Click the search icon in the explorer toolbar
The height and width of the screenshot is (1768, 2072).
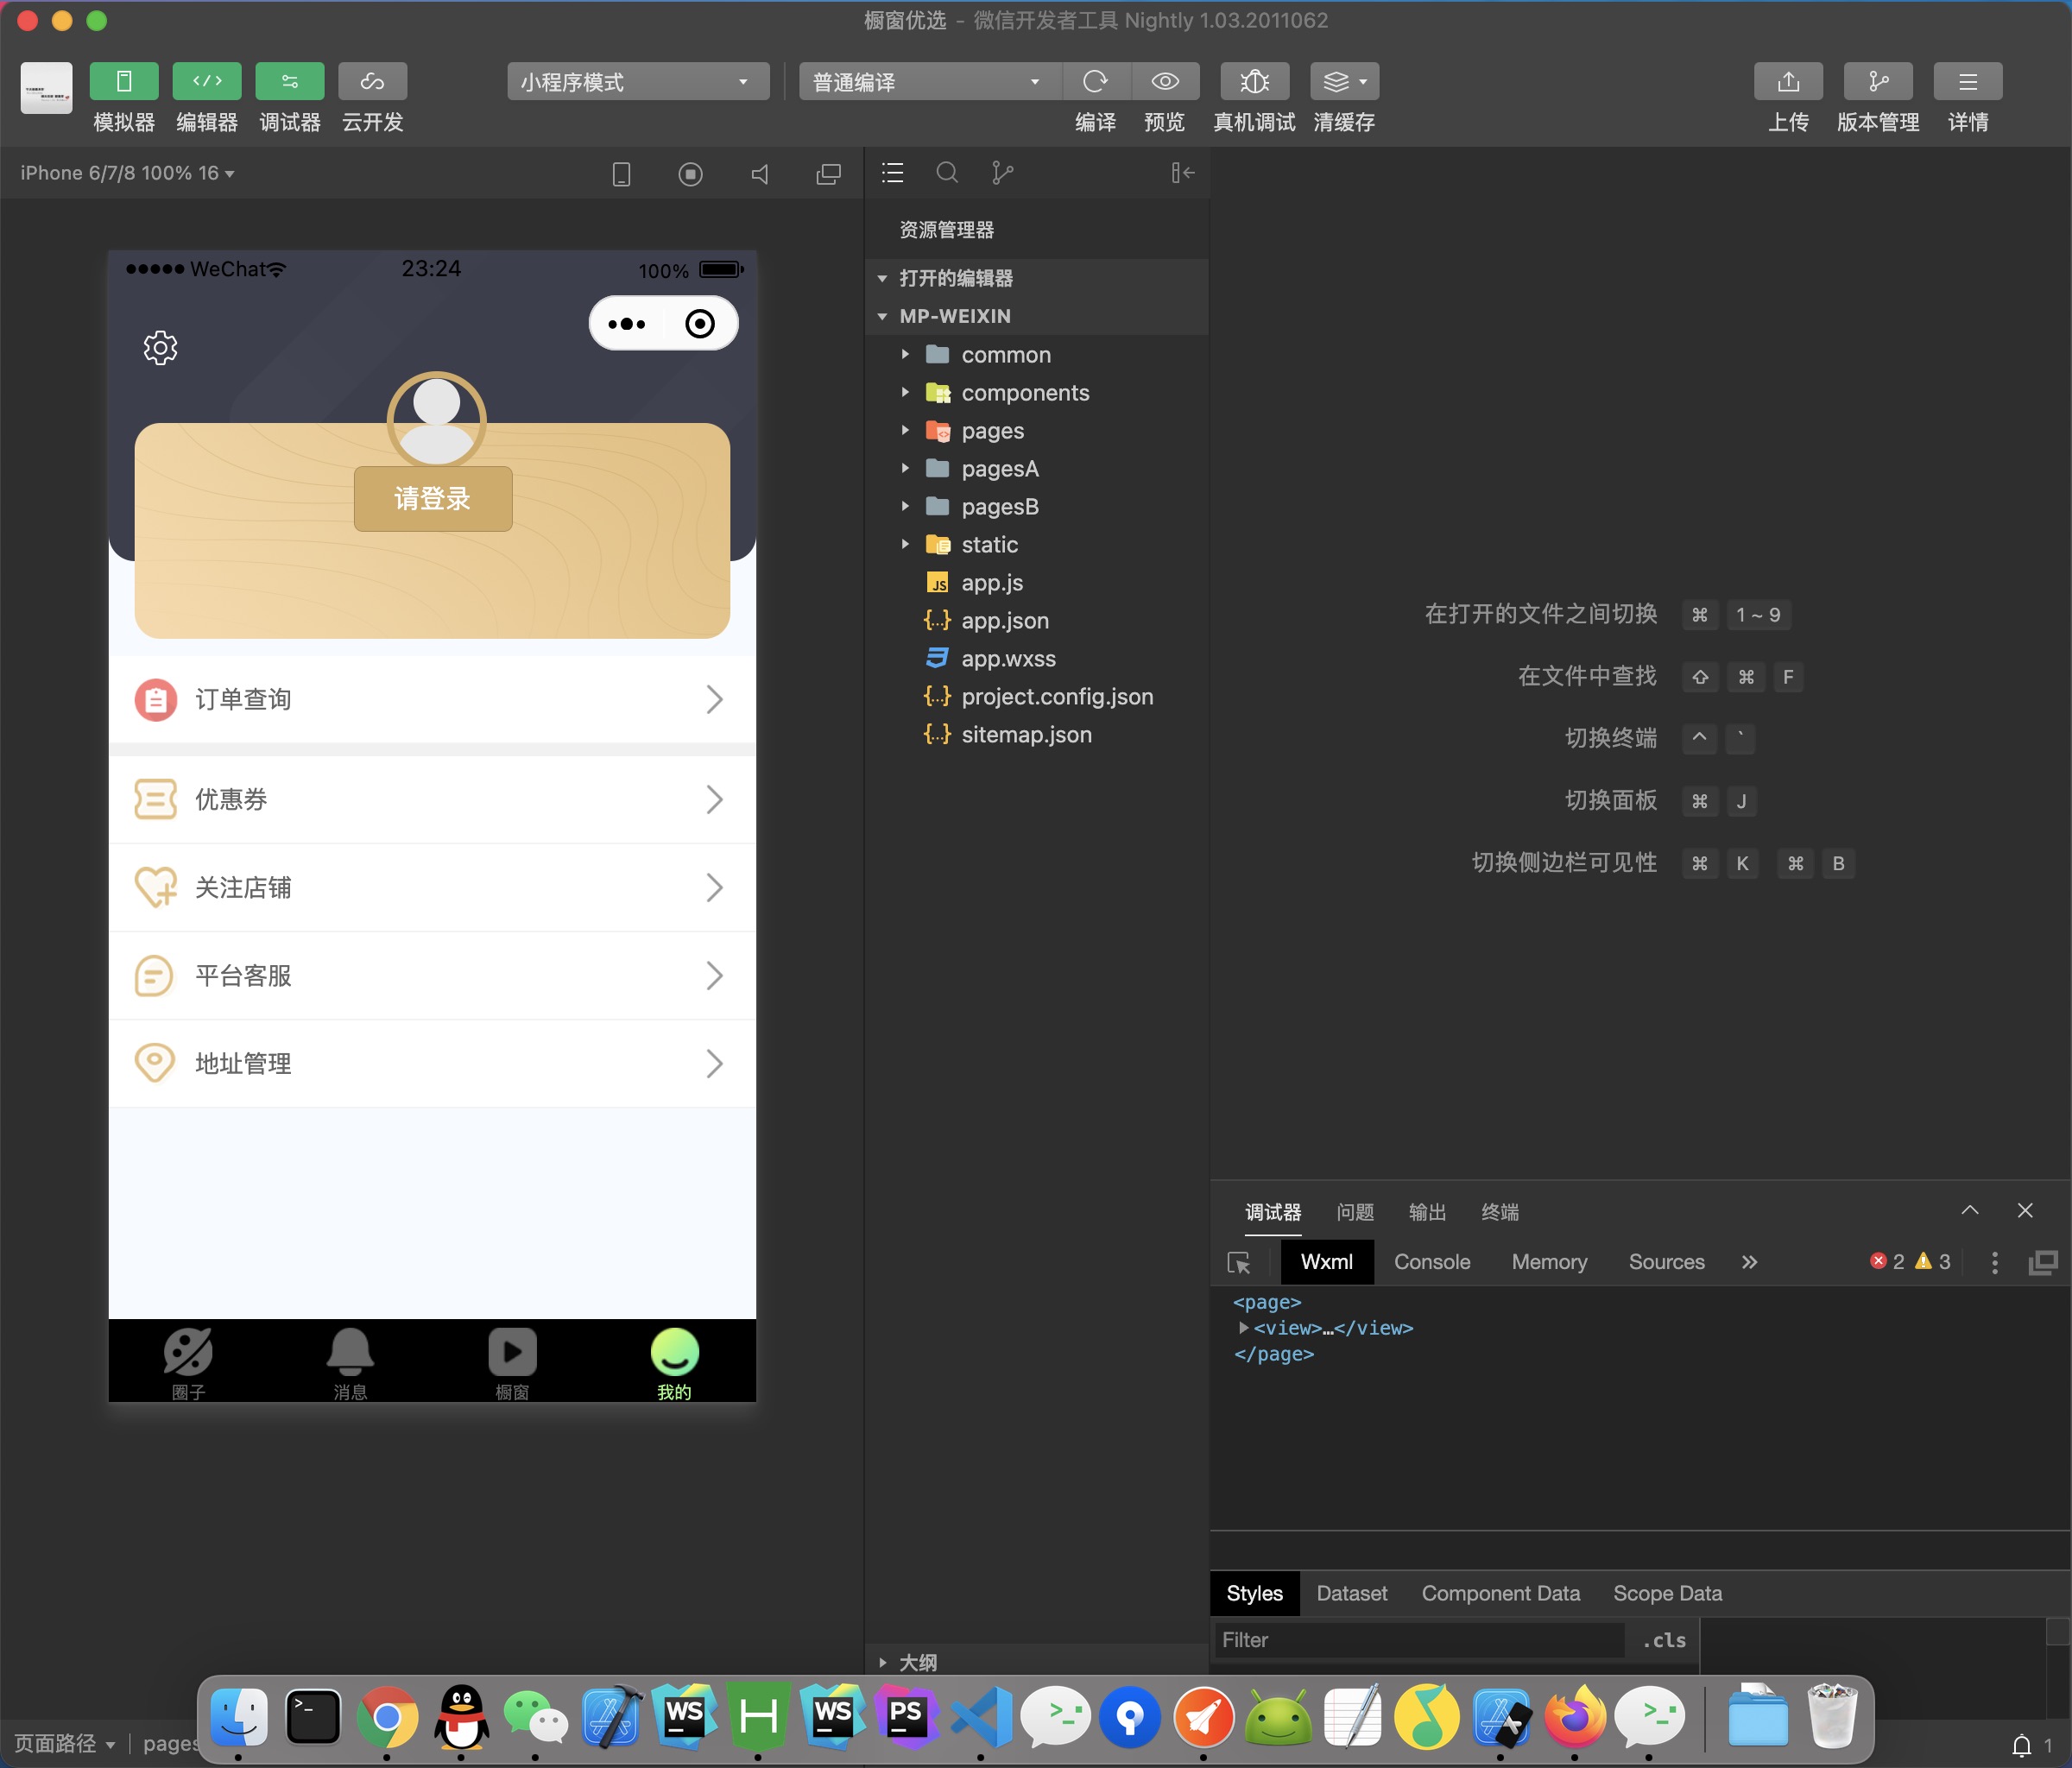pos(947,172)
